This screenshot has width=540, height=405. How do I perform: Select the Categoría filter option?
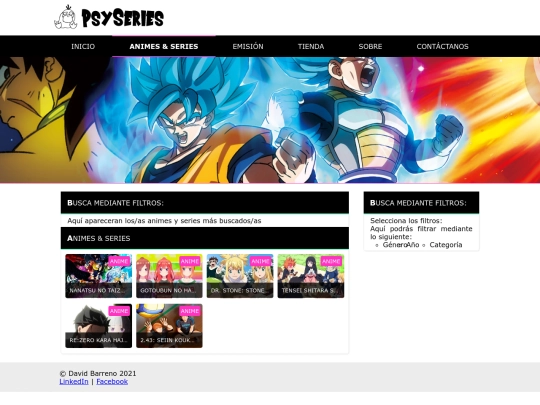tap(446, 245)
